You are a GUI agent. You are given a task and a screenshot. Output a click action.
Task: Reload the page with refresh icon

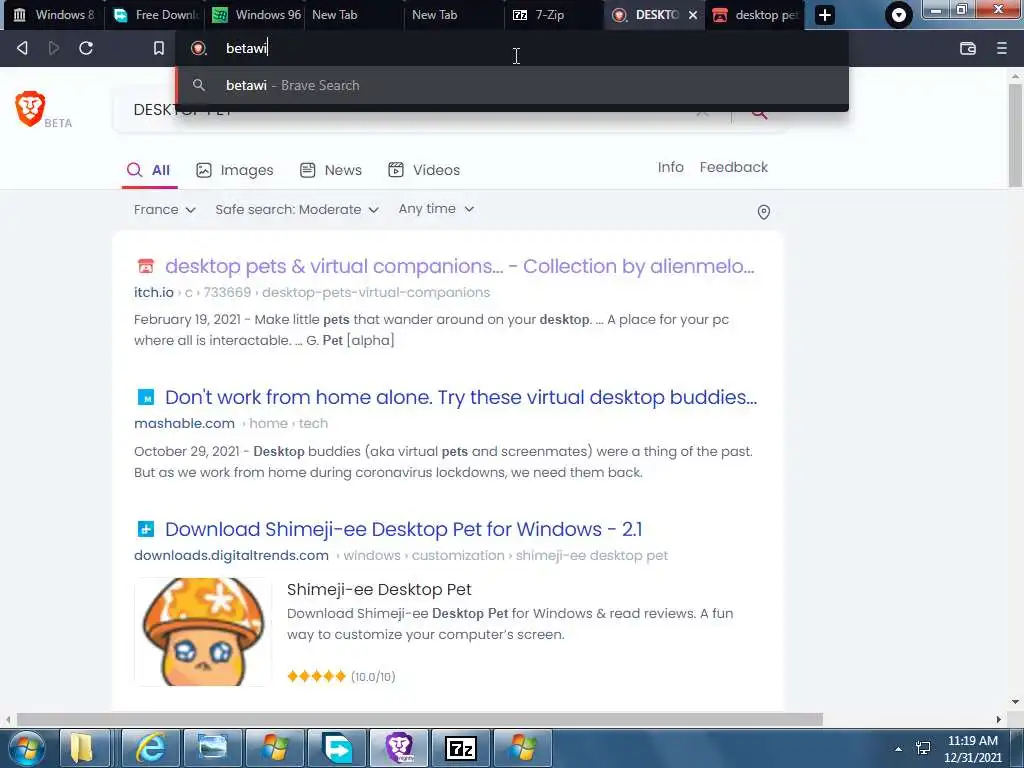click(x=86, y=48)
